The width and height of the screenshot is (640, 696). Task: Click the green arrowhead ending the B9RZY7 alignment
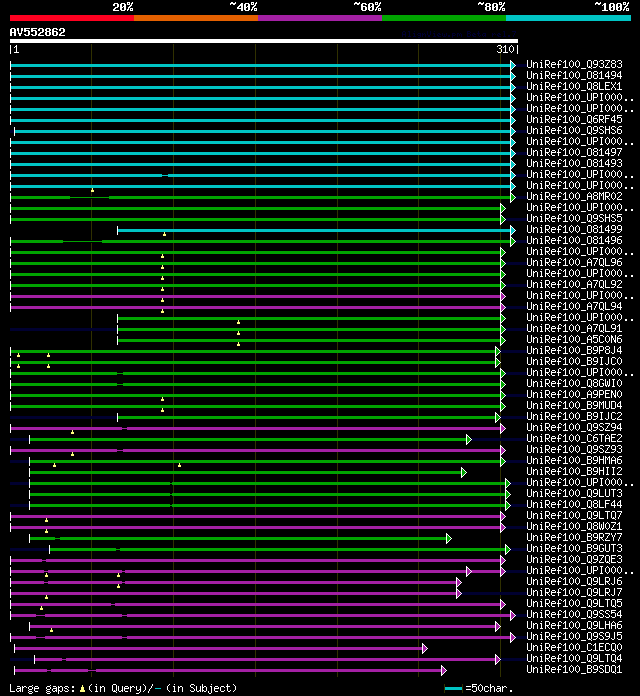[449, 539]
